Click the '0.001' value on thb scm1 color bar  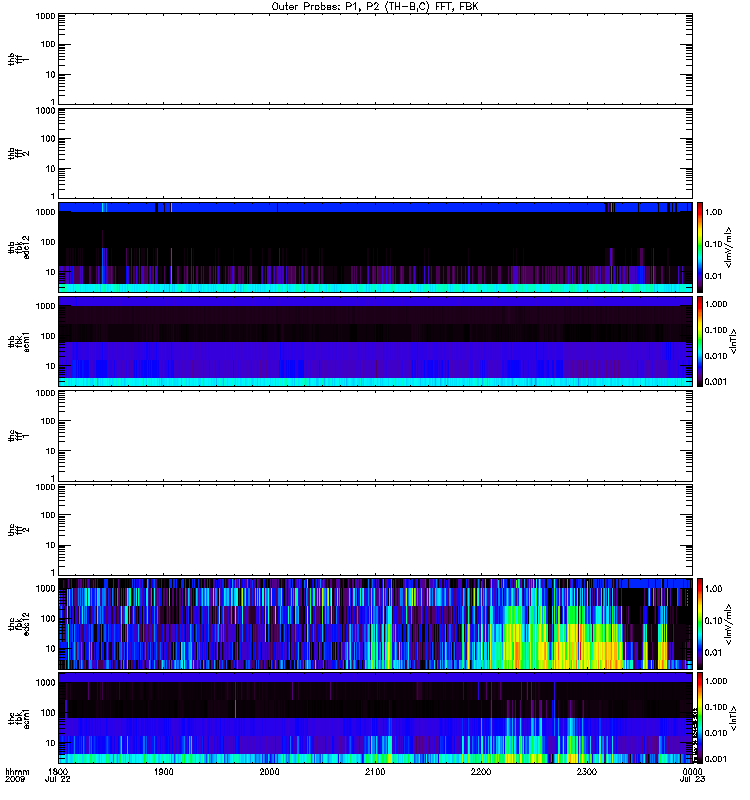(x=716, y=382)
